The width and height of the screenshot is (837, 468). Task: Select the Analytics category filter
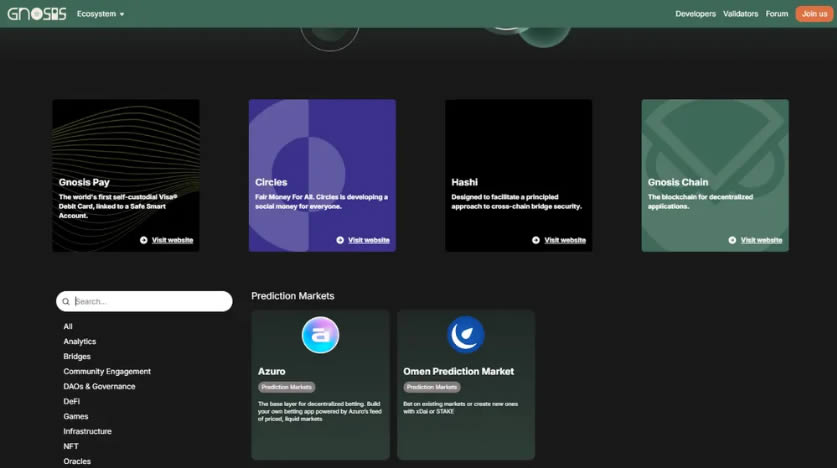[x=80, y=342]
